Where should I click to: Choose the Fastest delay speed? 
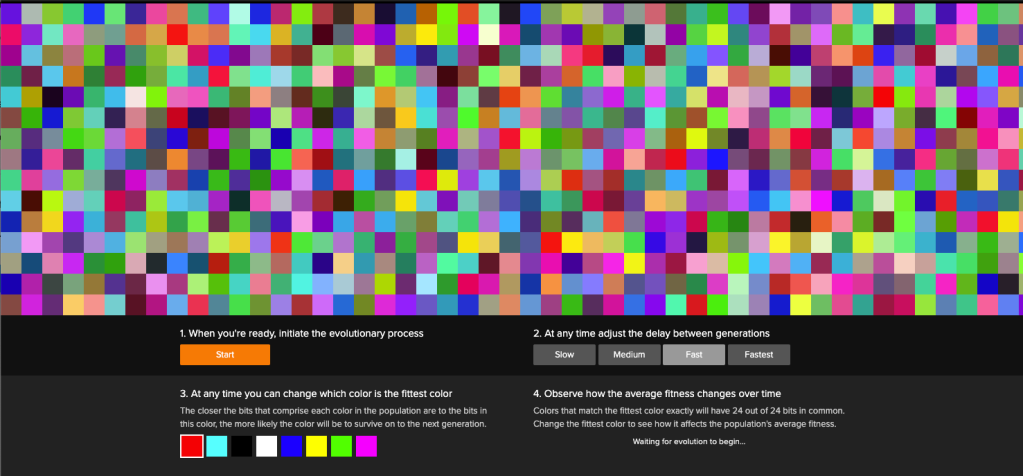tap(758, 355)
